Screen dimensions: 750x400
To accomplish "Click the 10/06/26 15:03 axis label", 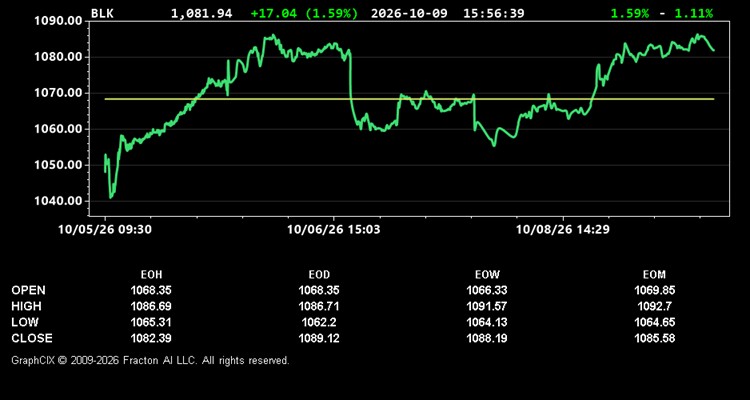I will (x=334, y=230).
